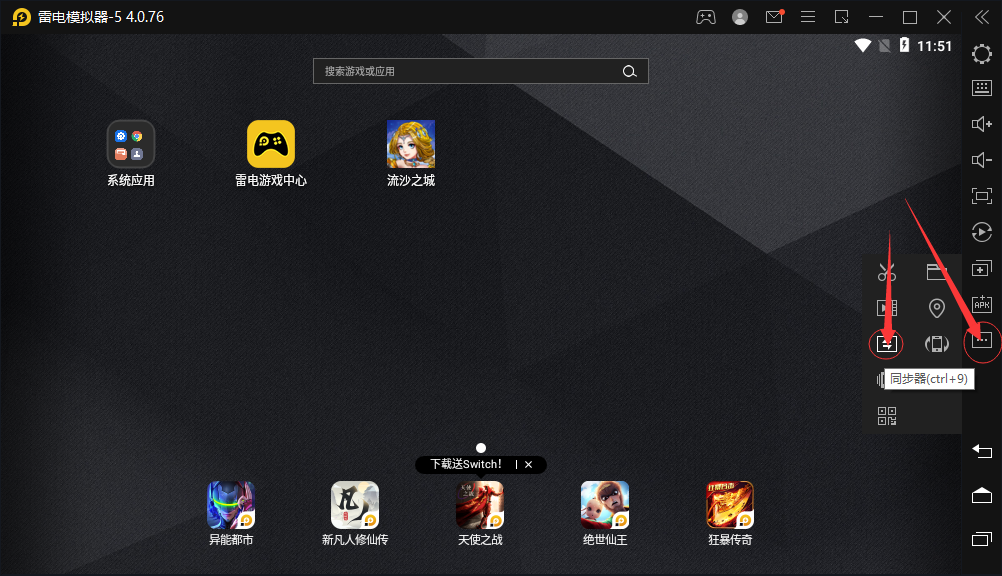Viewport: 1002px width, 576px height.
Task: Open the multi-instance manager icon
Action: click(x=982, y=269)
